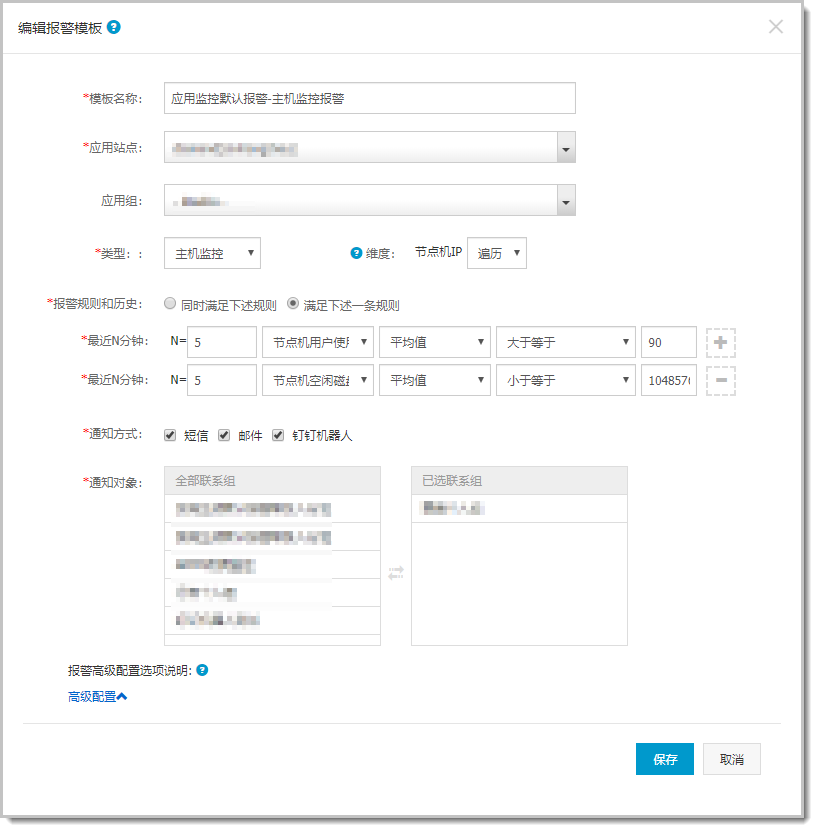Open 平均值 dropdown in second rule
Image resolution: width=817 pixels, height=831 pixels.
(x=435, y=380)
